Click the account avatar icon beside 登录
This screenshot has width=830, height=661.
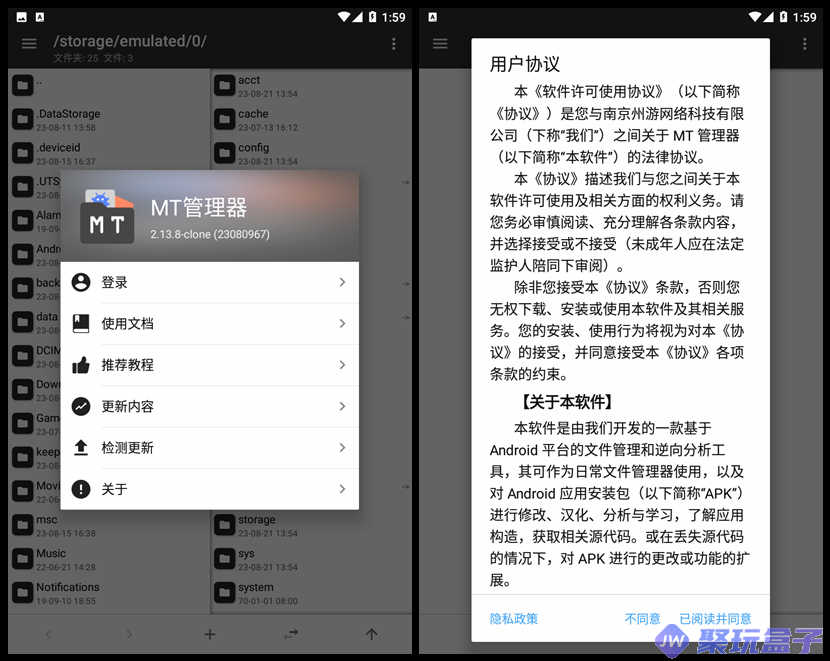(81, 282)
